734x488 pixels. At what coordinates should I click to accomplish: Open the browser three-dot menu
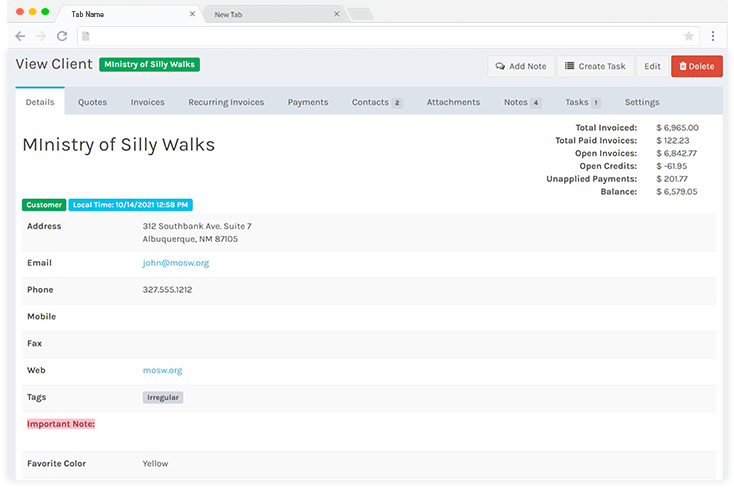pyautogui.click(x=712, y=36)
